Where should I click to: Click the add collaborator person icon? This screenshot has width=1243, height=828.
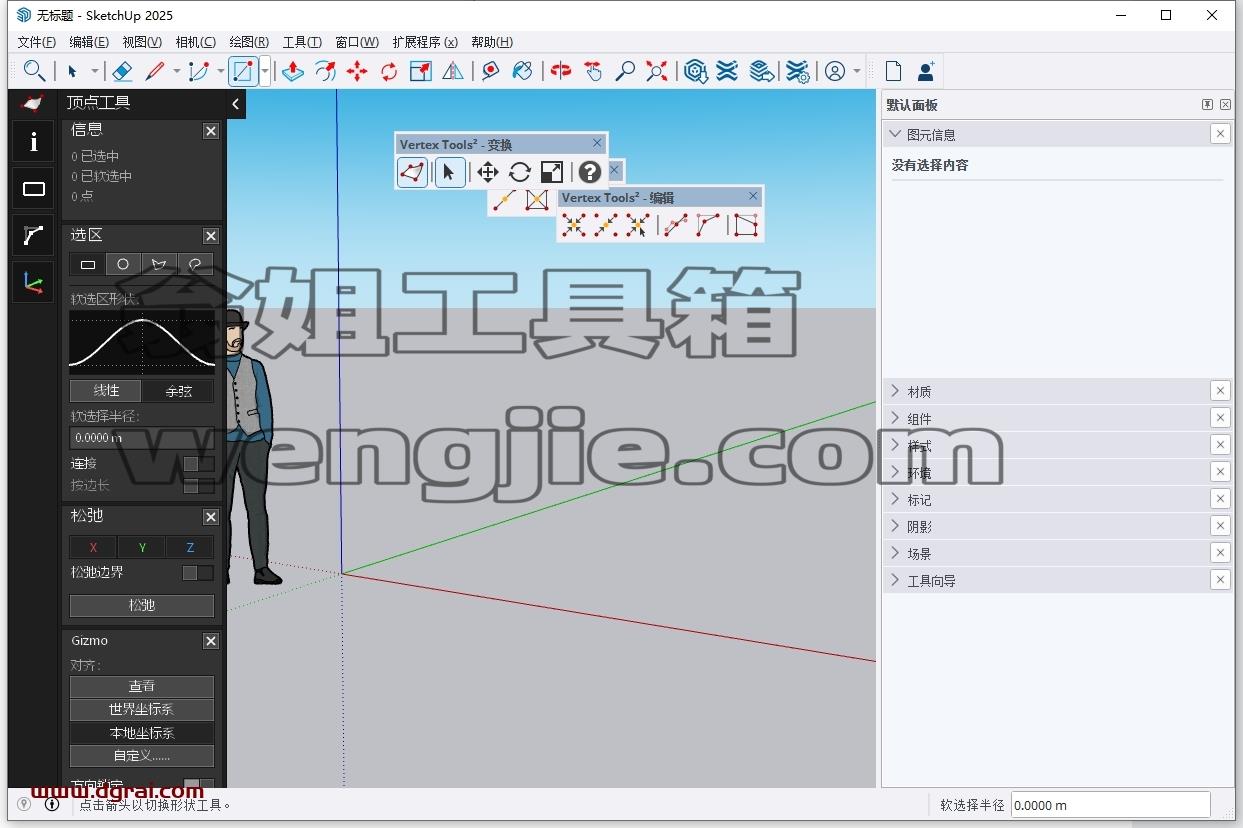click(x=926, y=71)
